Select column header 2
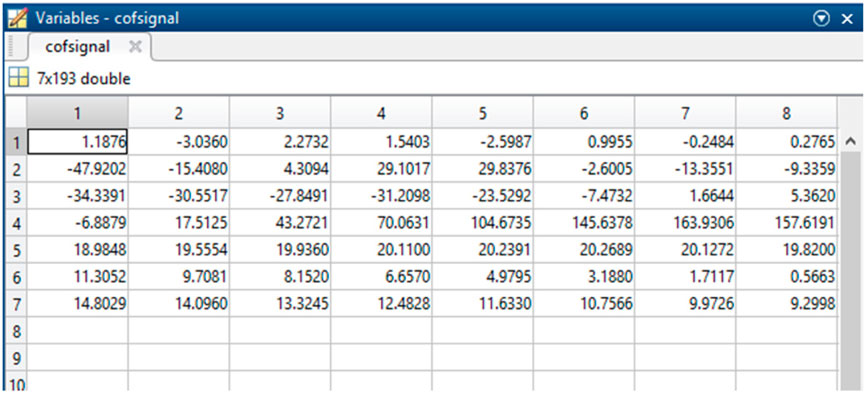865x393 pixels. 179,113
